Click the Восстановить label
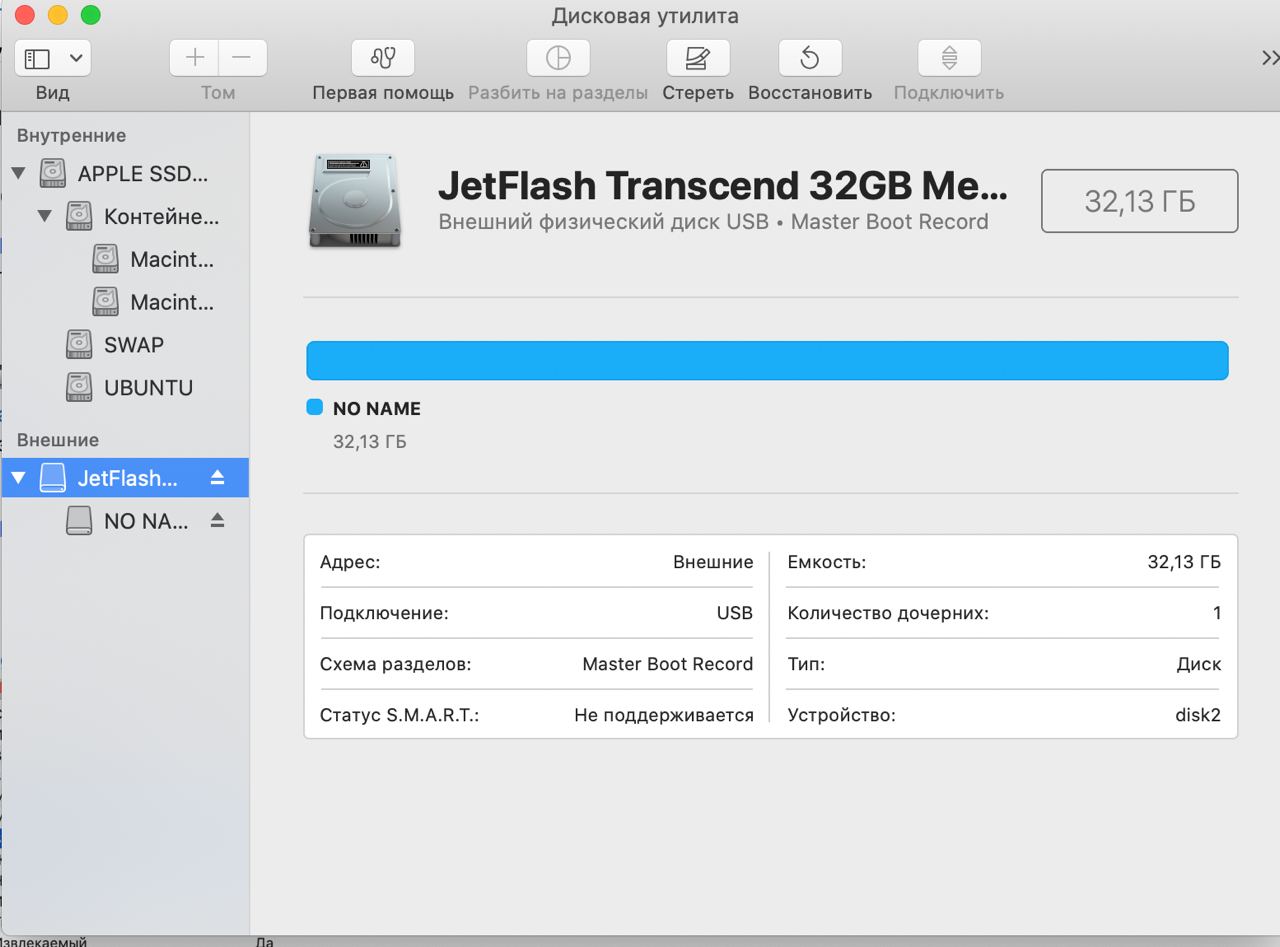 tap(810, 93)
